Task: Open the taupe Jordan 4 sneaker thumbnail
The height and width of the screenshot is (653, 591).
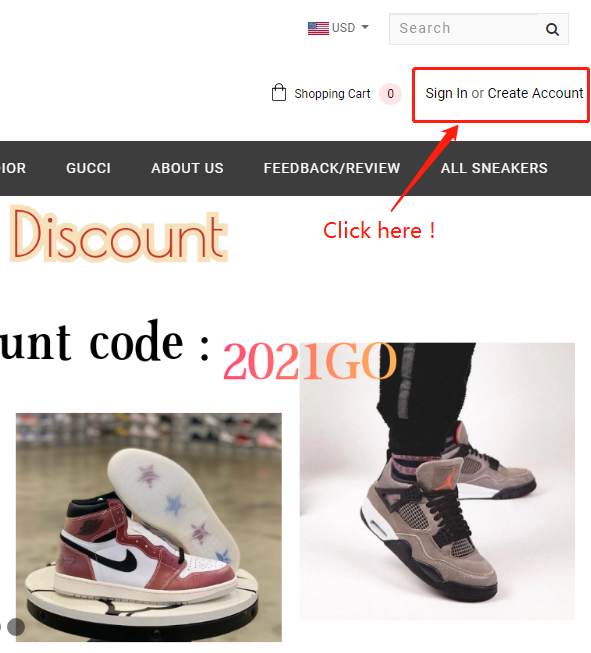Action: 437,481
